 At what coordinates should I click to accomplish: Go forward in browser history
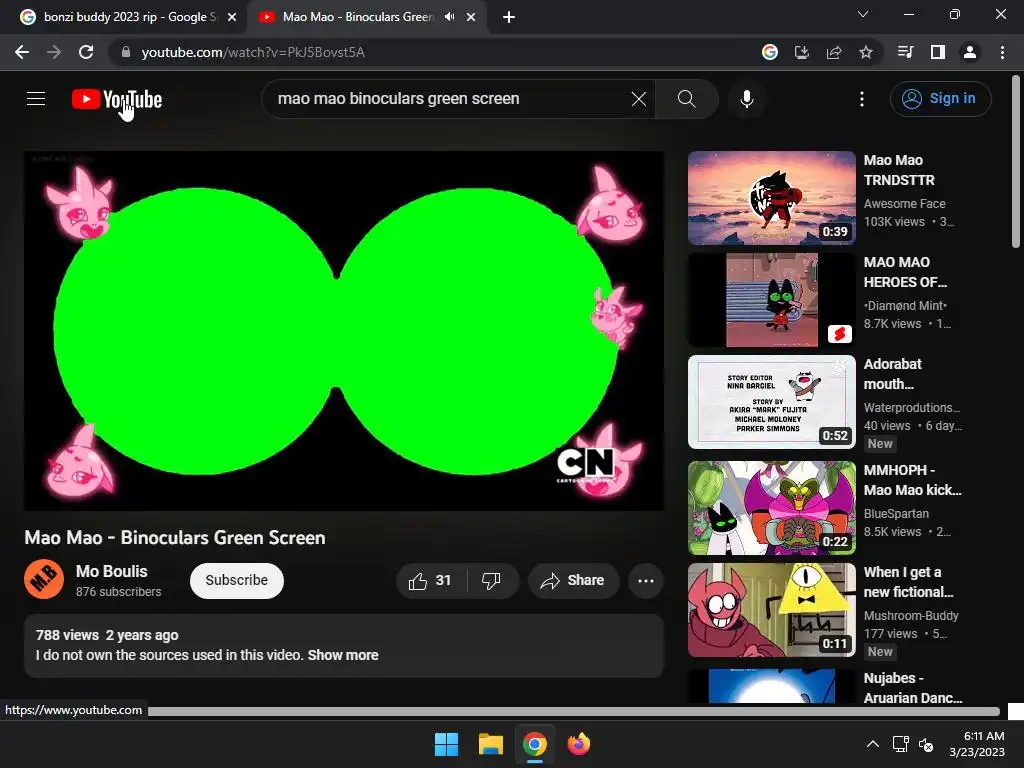[54, 52]
